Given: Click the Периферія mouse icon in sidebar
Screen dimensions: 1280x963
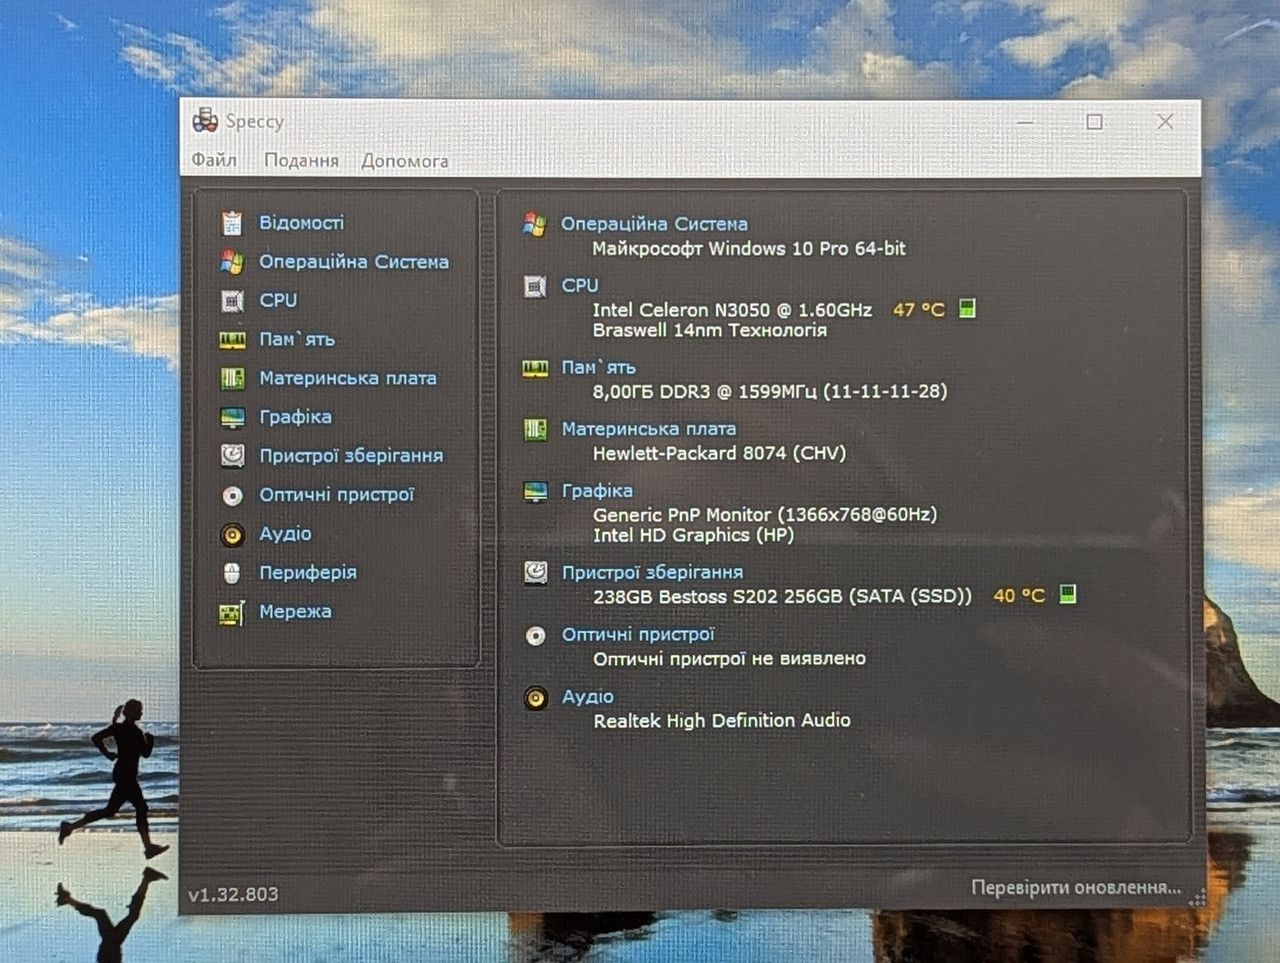Looking at the screenshot, I should coord(232,573).
